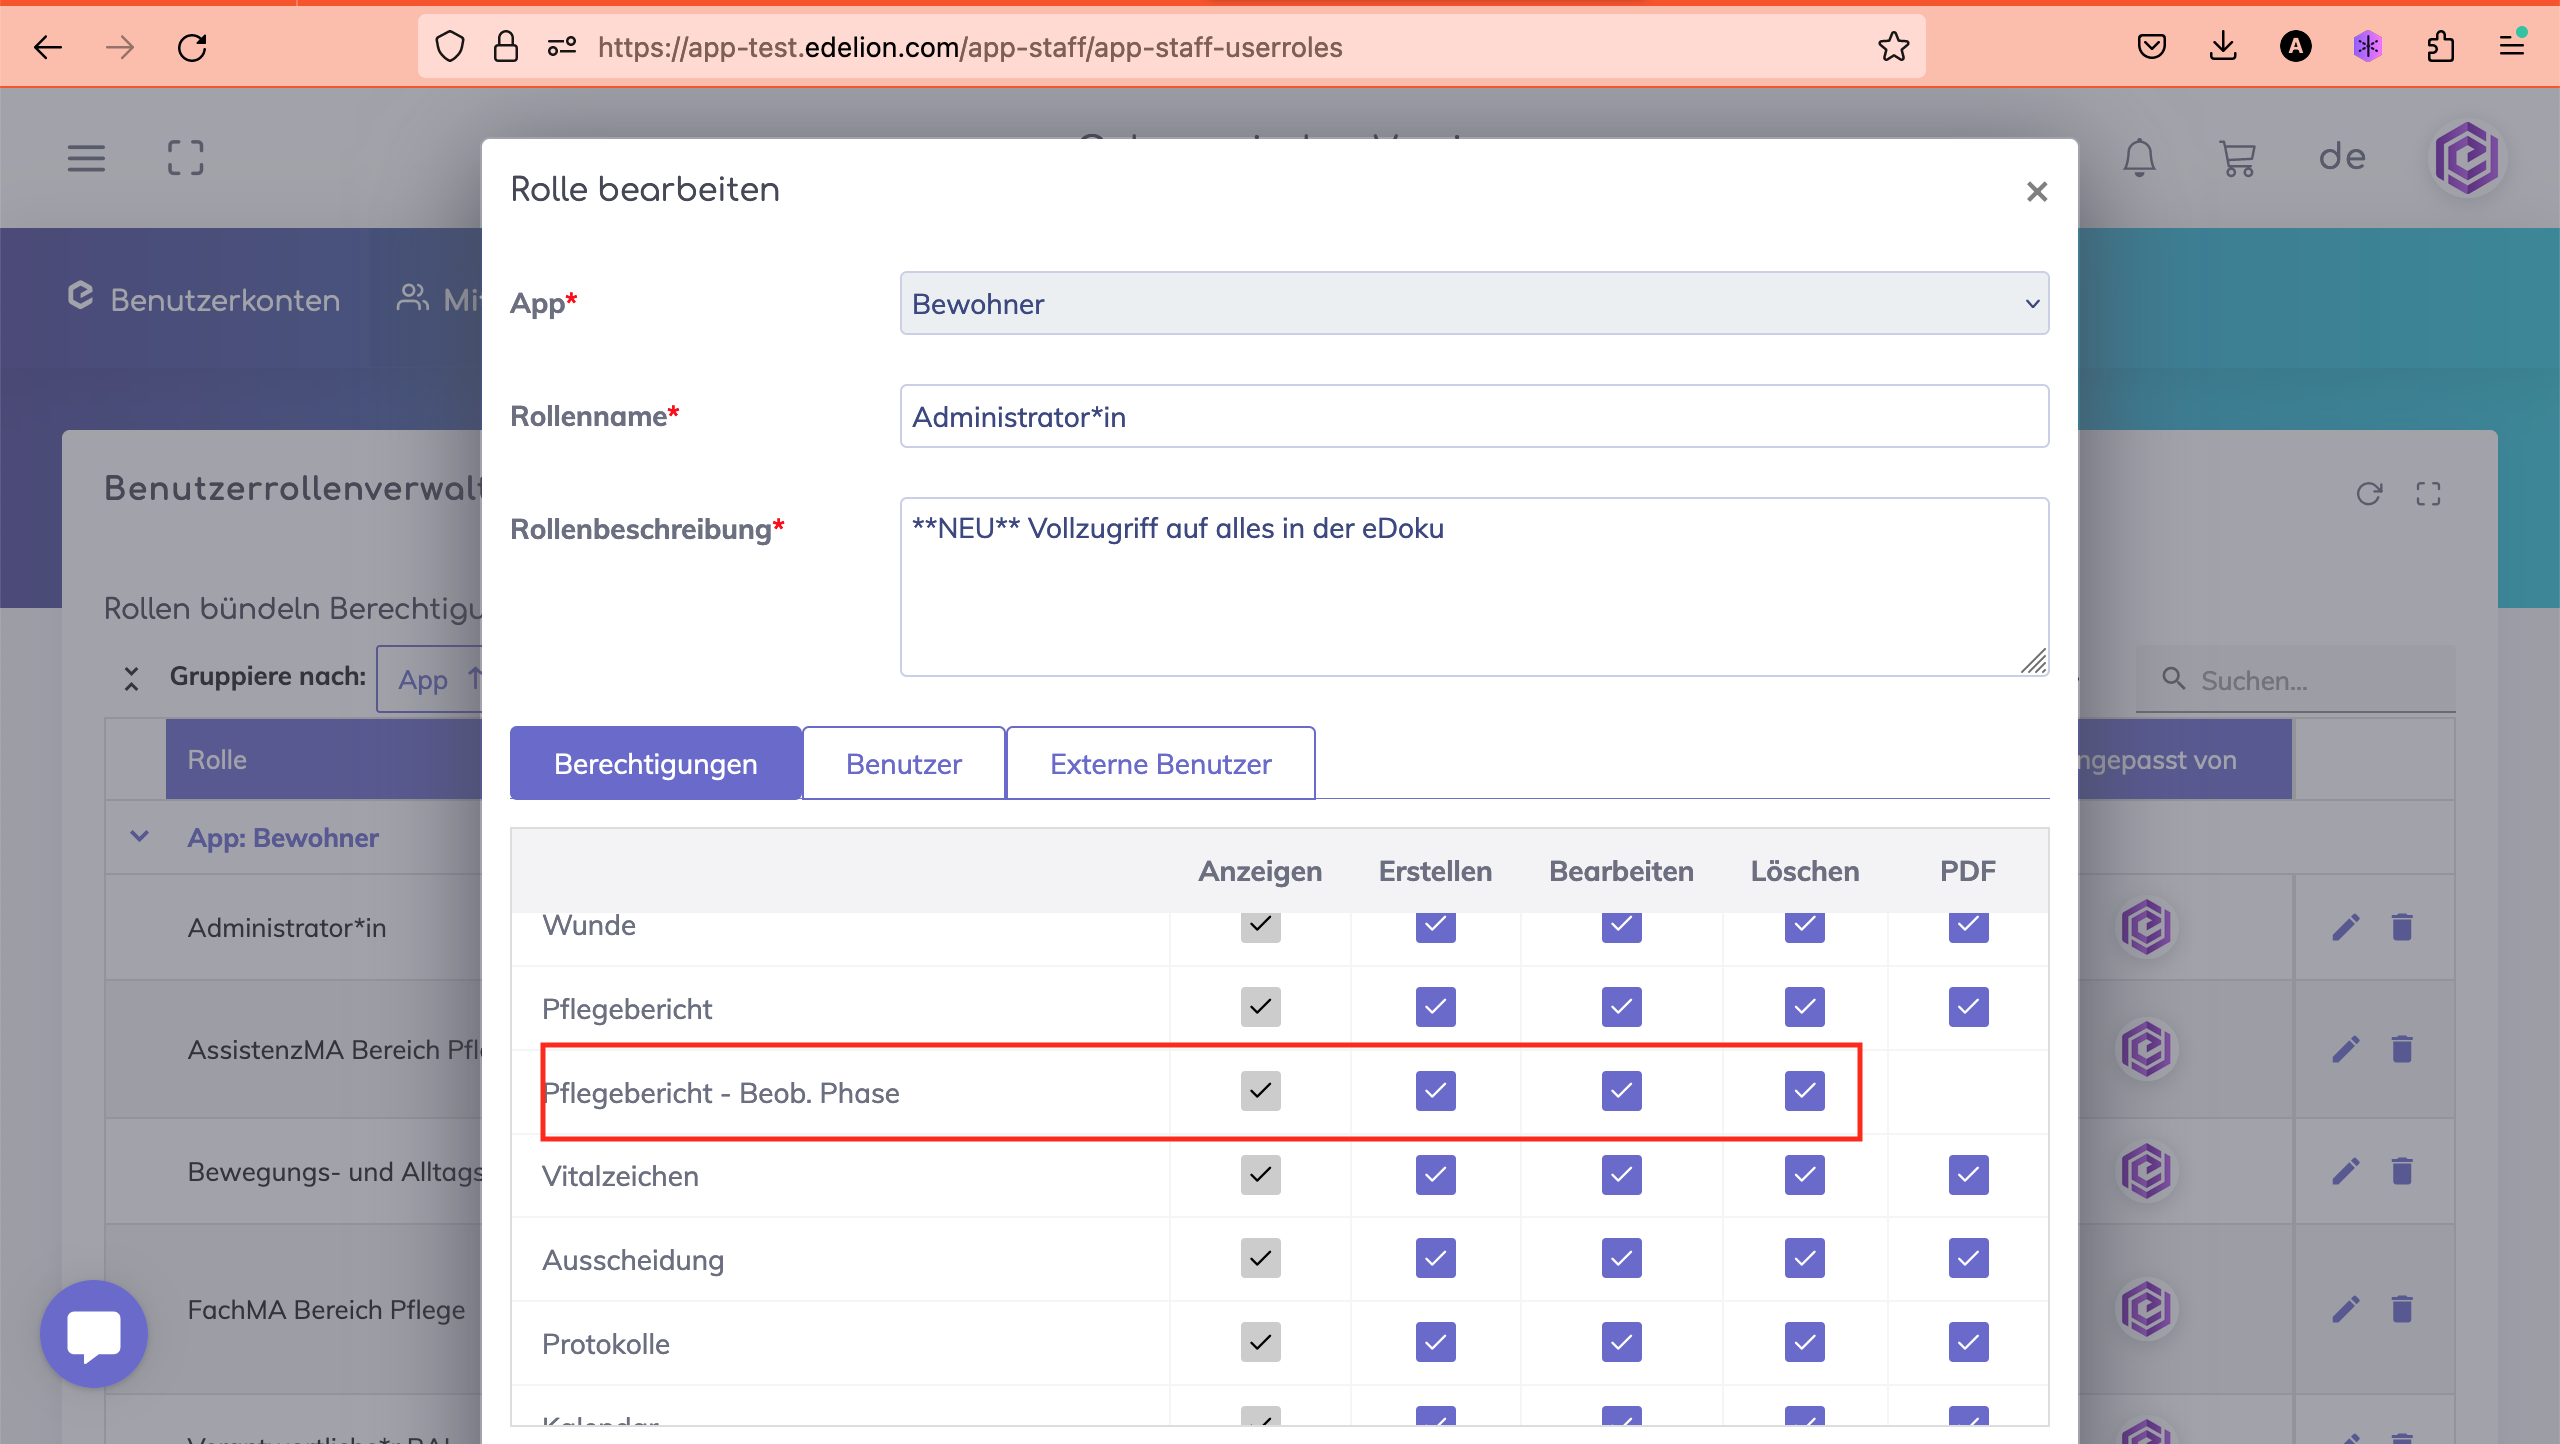
Task: Open the shopping cart
Action: (2237, 158)
